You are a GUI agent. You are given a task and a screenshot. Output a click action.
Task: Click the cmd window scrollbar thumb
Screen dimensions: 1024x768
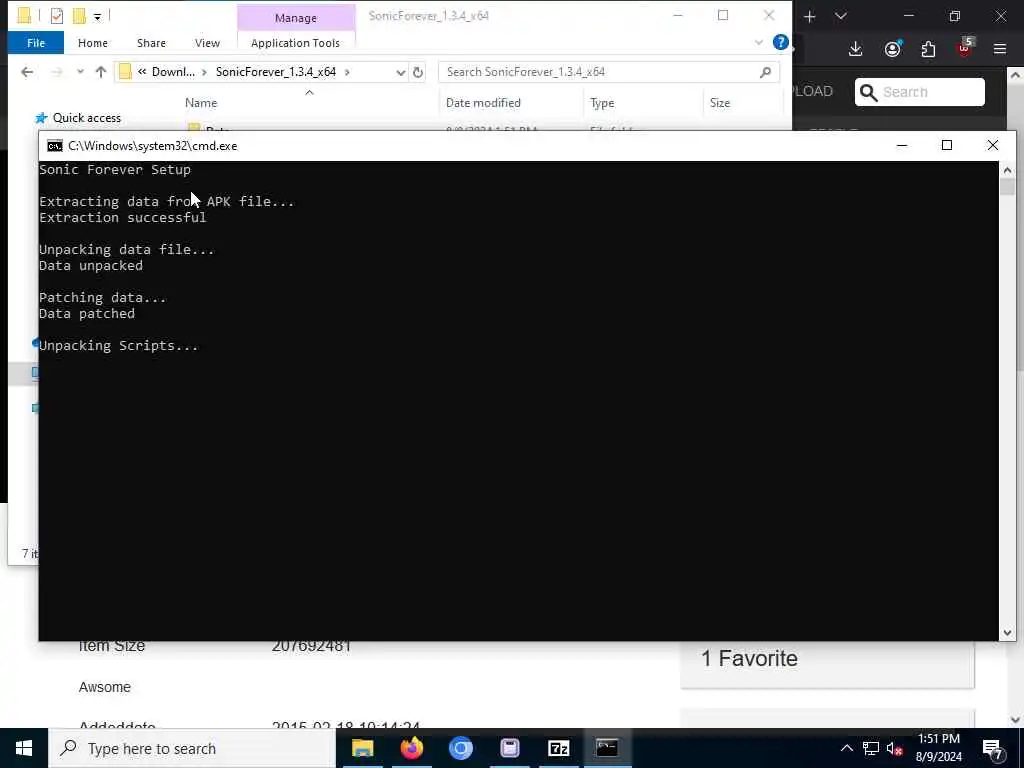tap(1007, 187)
